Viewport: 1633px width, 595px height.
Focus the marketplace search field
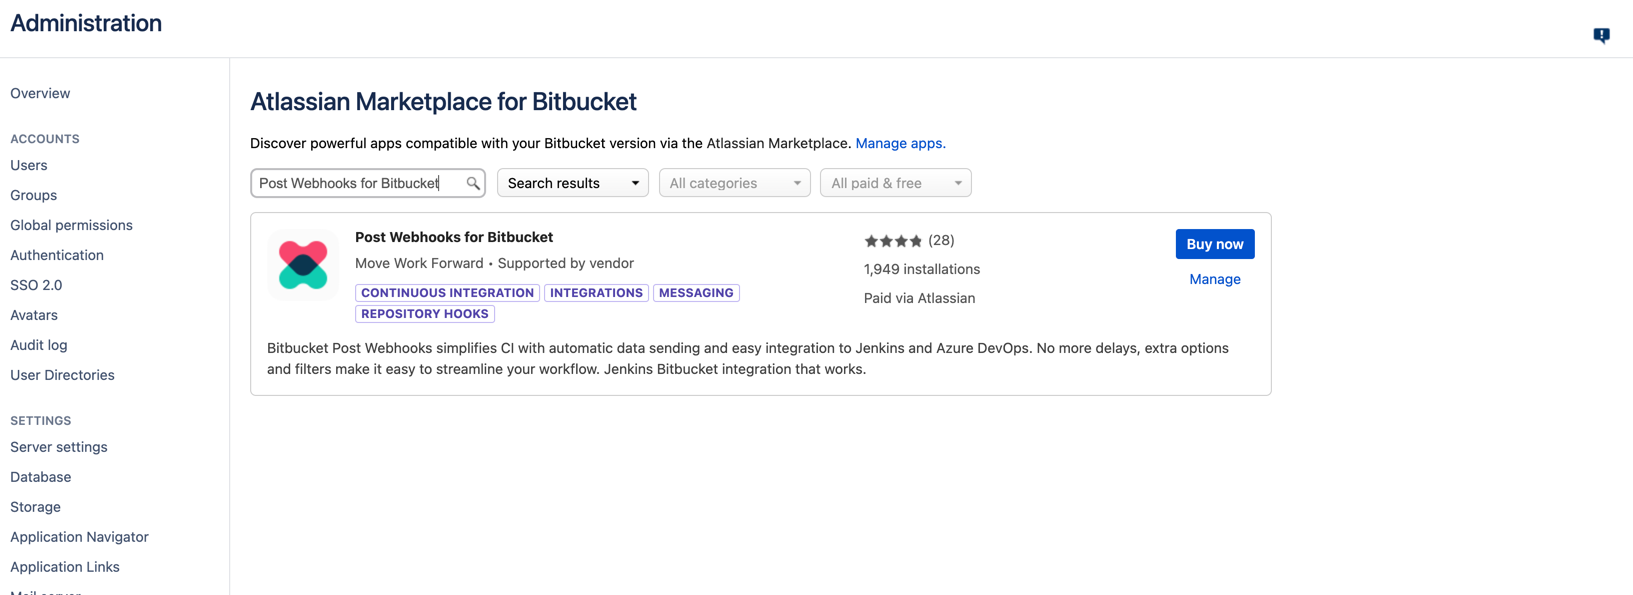tap(368, 183)
